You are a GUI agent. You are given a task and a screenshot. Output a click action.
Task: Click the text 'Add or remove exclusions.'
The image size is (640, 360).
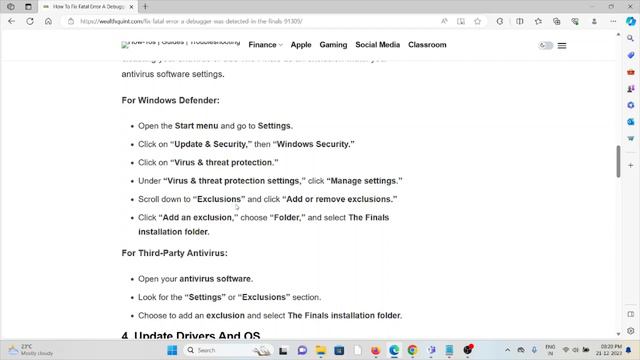(340, 199)
